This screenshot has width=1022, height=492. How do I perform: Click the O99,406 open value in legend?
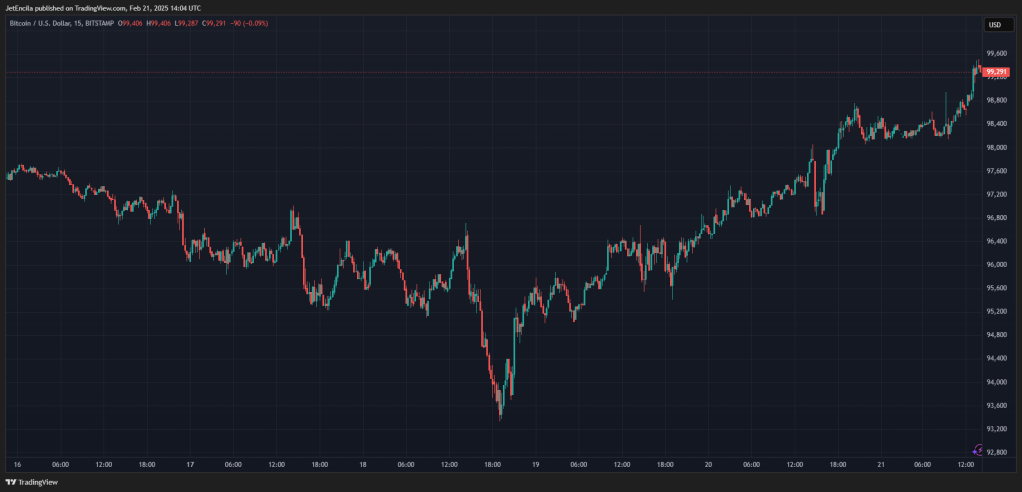(130, 23)
